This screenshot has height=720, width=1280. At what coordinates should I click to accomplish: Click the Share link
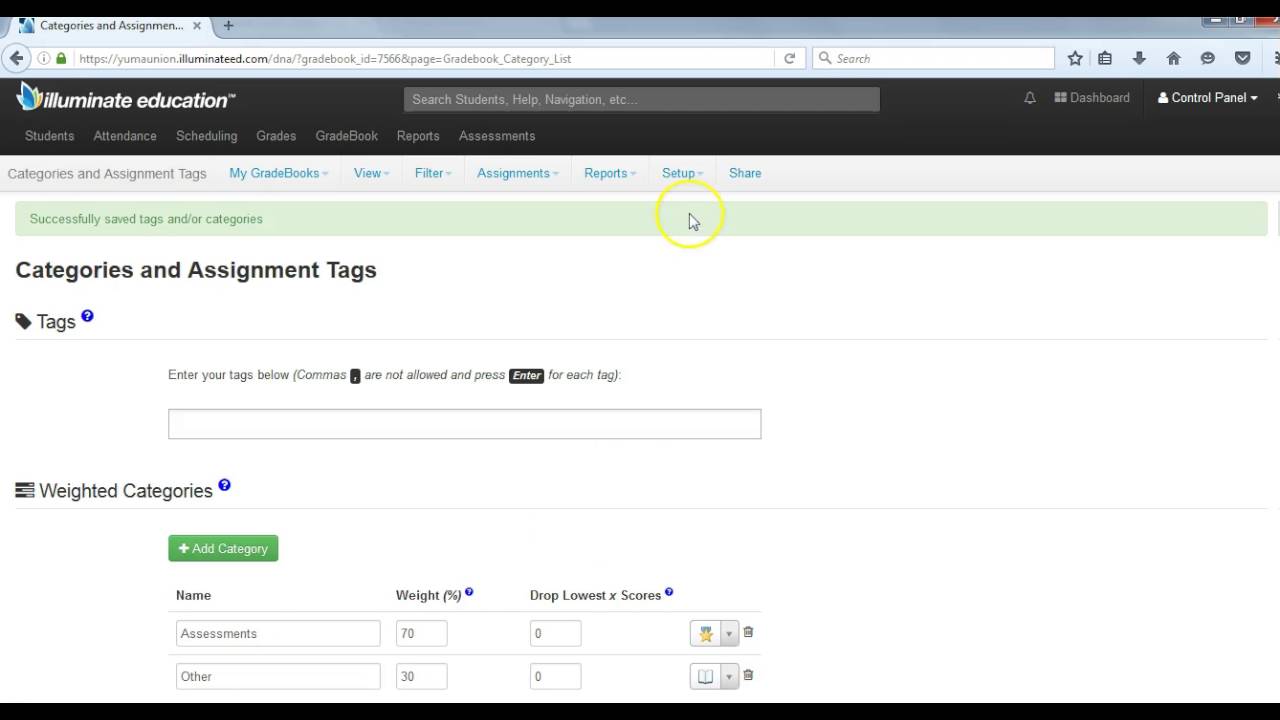(x=745, y=173)
